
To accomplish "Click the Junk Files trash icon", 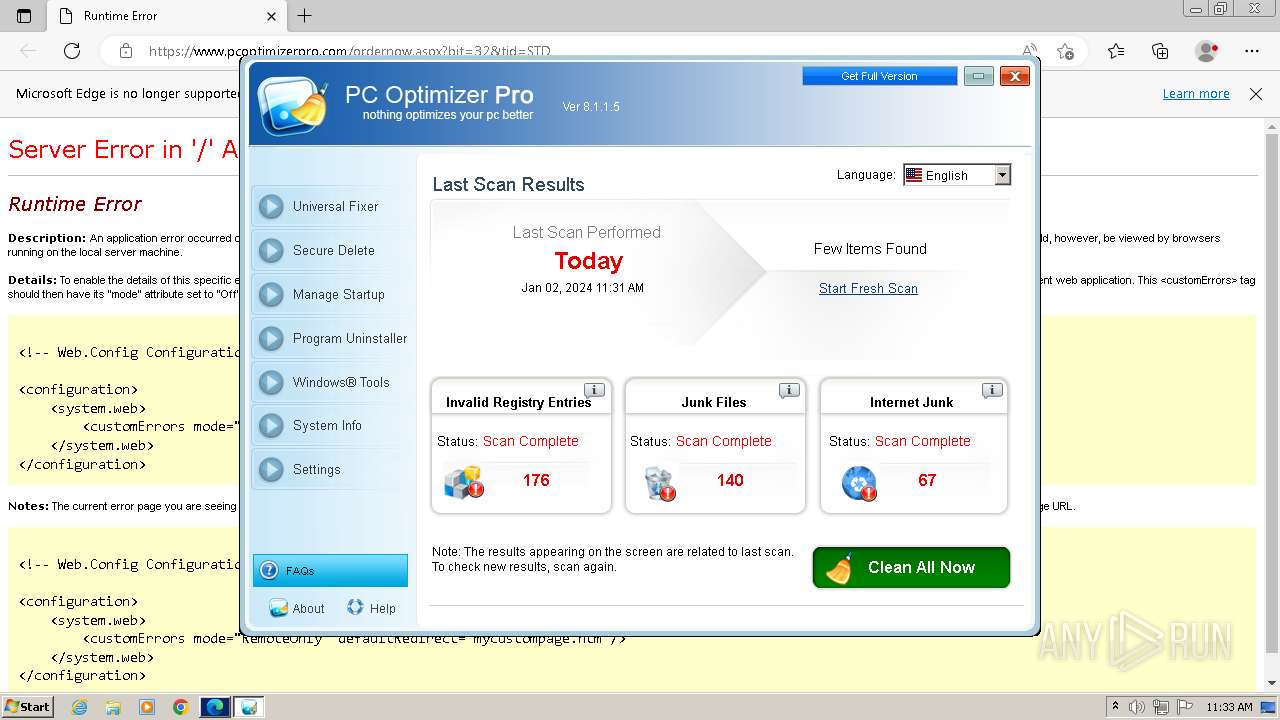I will (660, 483).
